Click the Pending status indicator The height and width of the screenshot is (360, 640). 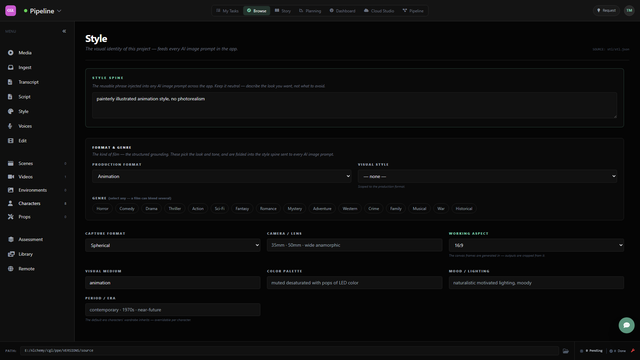tap(591, 351)
